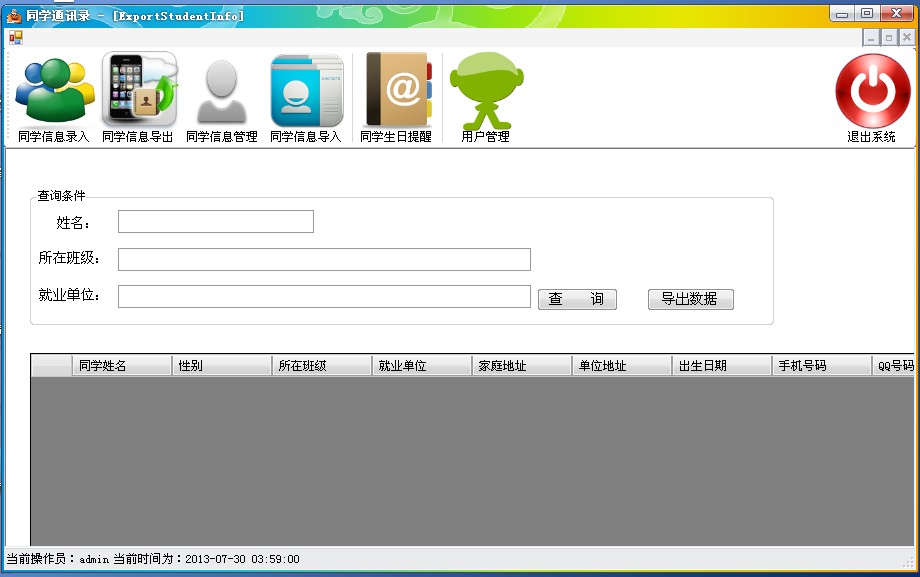The width and height of the screenshot is (920, 577).
Task: Close the inner ExportStudentInfo child window
Action: tap(907, 38)
